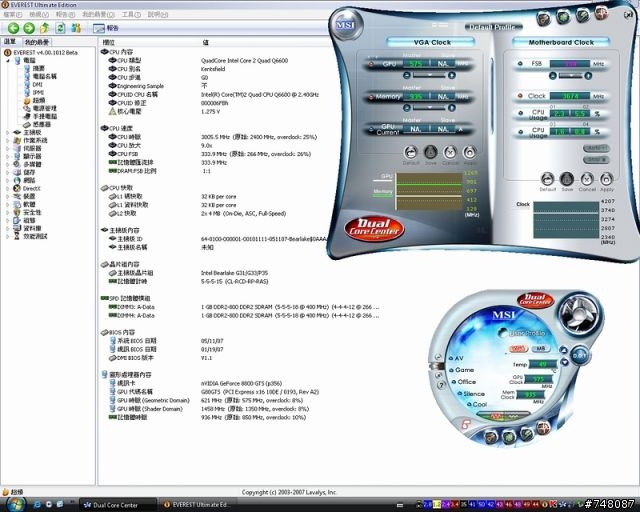640x512 pixels.
Task: Click the small corner icon at the panel's upper right
Action: (x=628, y=15)
